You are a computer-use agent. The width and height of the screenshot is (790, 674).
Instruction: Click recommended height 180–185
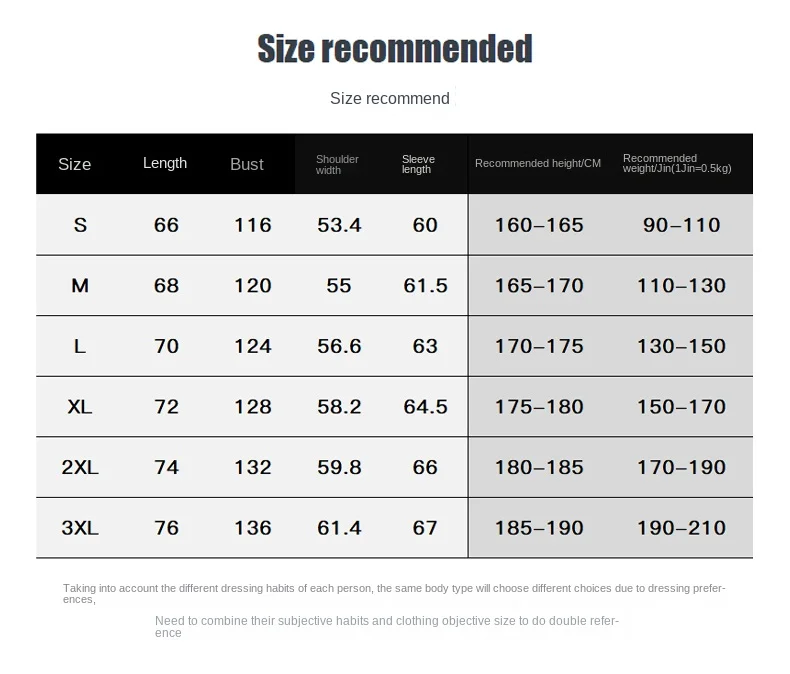coord(539,467)
